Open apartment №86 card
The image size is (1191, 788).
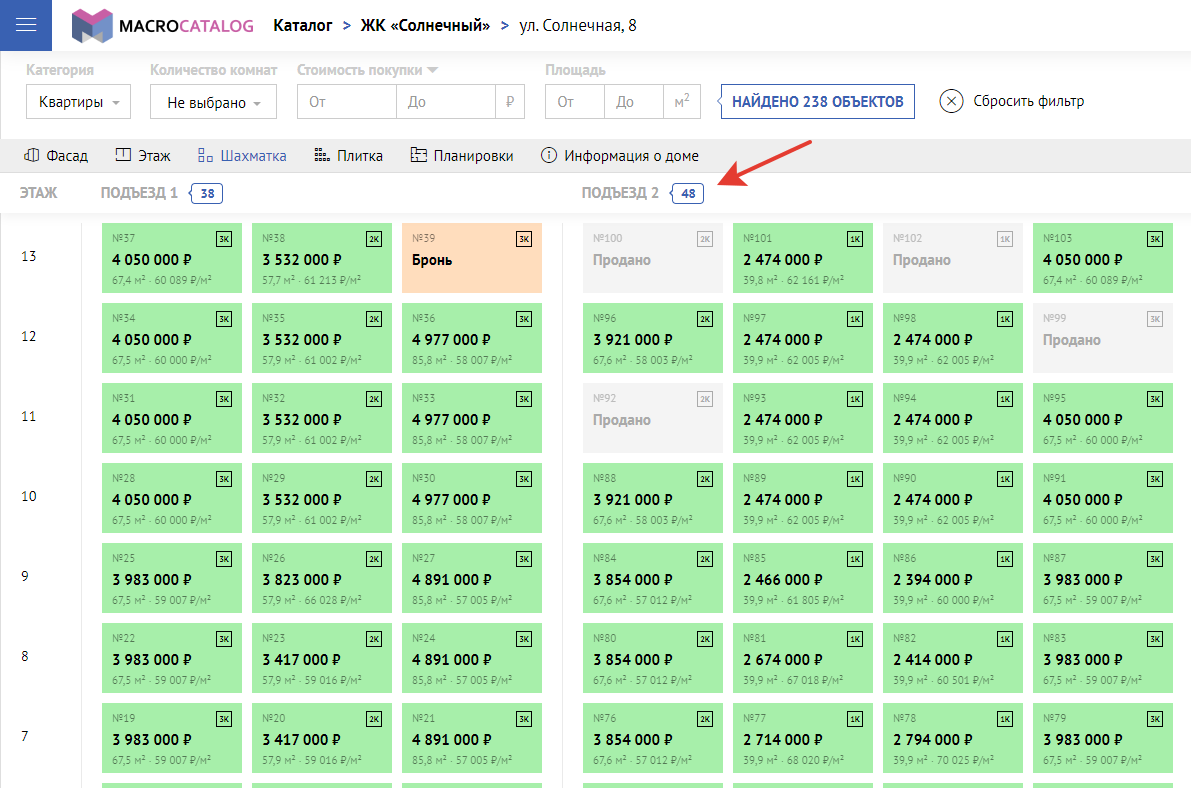point(952,578)
